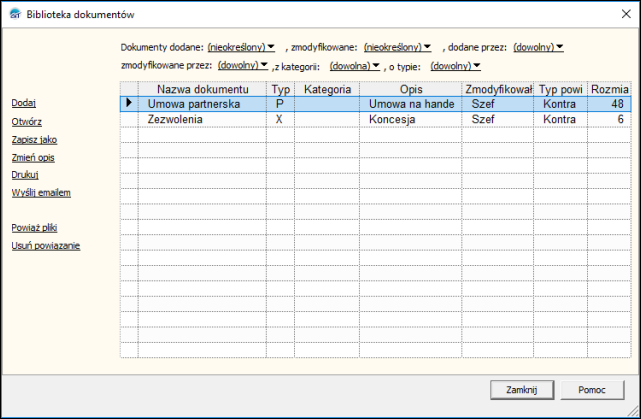Click the Umowa na hande description cell
Image resolution: width=641 pixels, height=419 pixels.
411,104
